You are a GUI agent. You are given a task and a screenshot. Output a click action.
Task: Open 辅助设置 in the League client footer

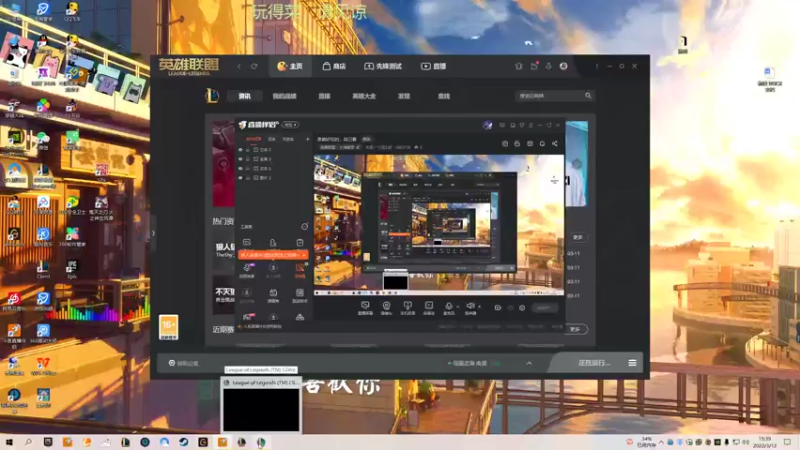tap(184, 363)
